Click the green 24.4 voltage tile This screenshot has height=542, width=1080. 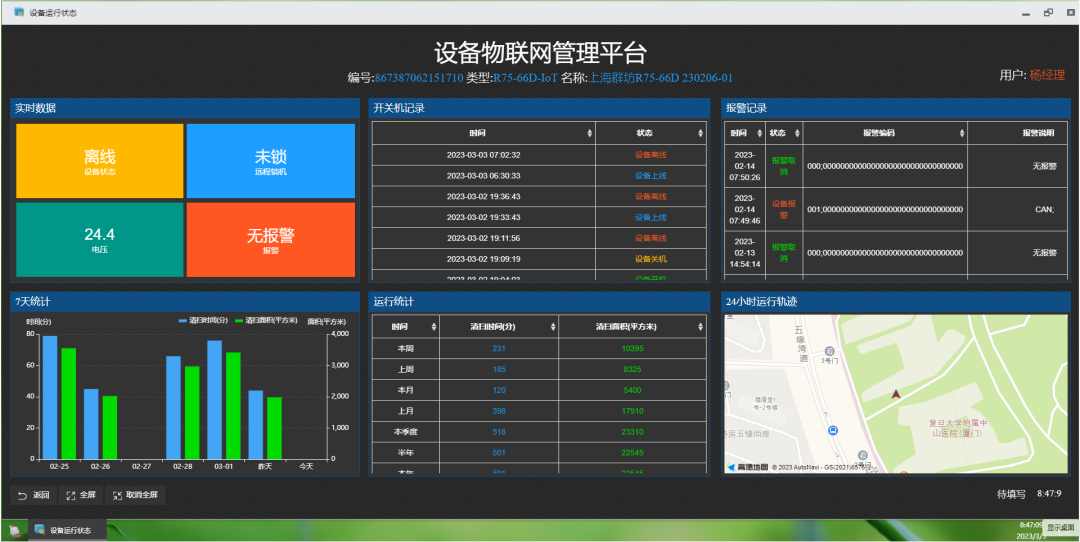pyautogui.click(x=100, y=239)
